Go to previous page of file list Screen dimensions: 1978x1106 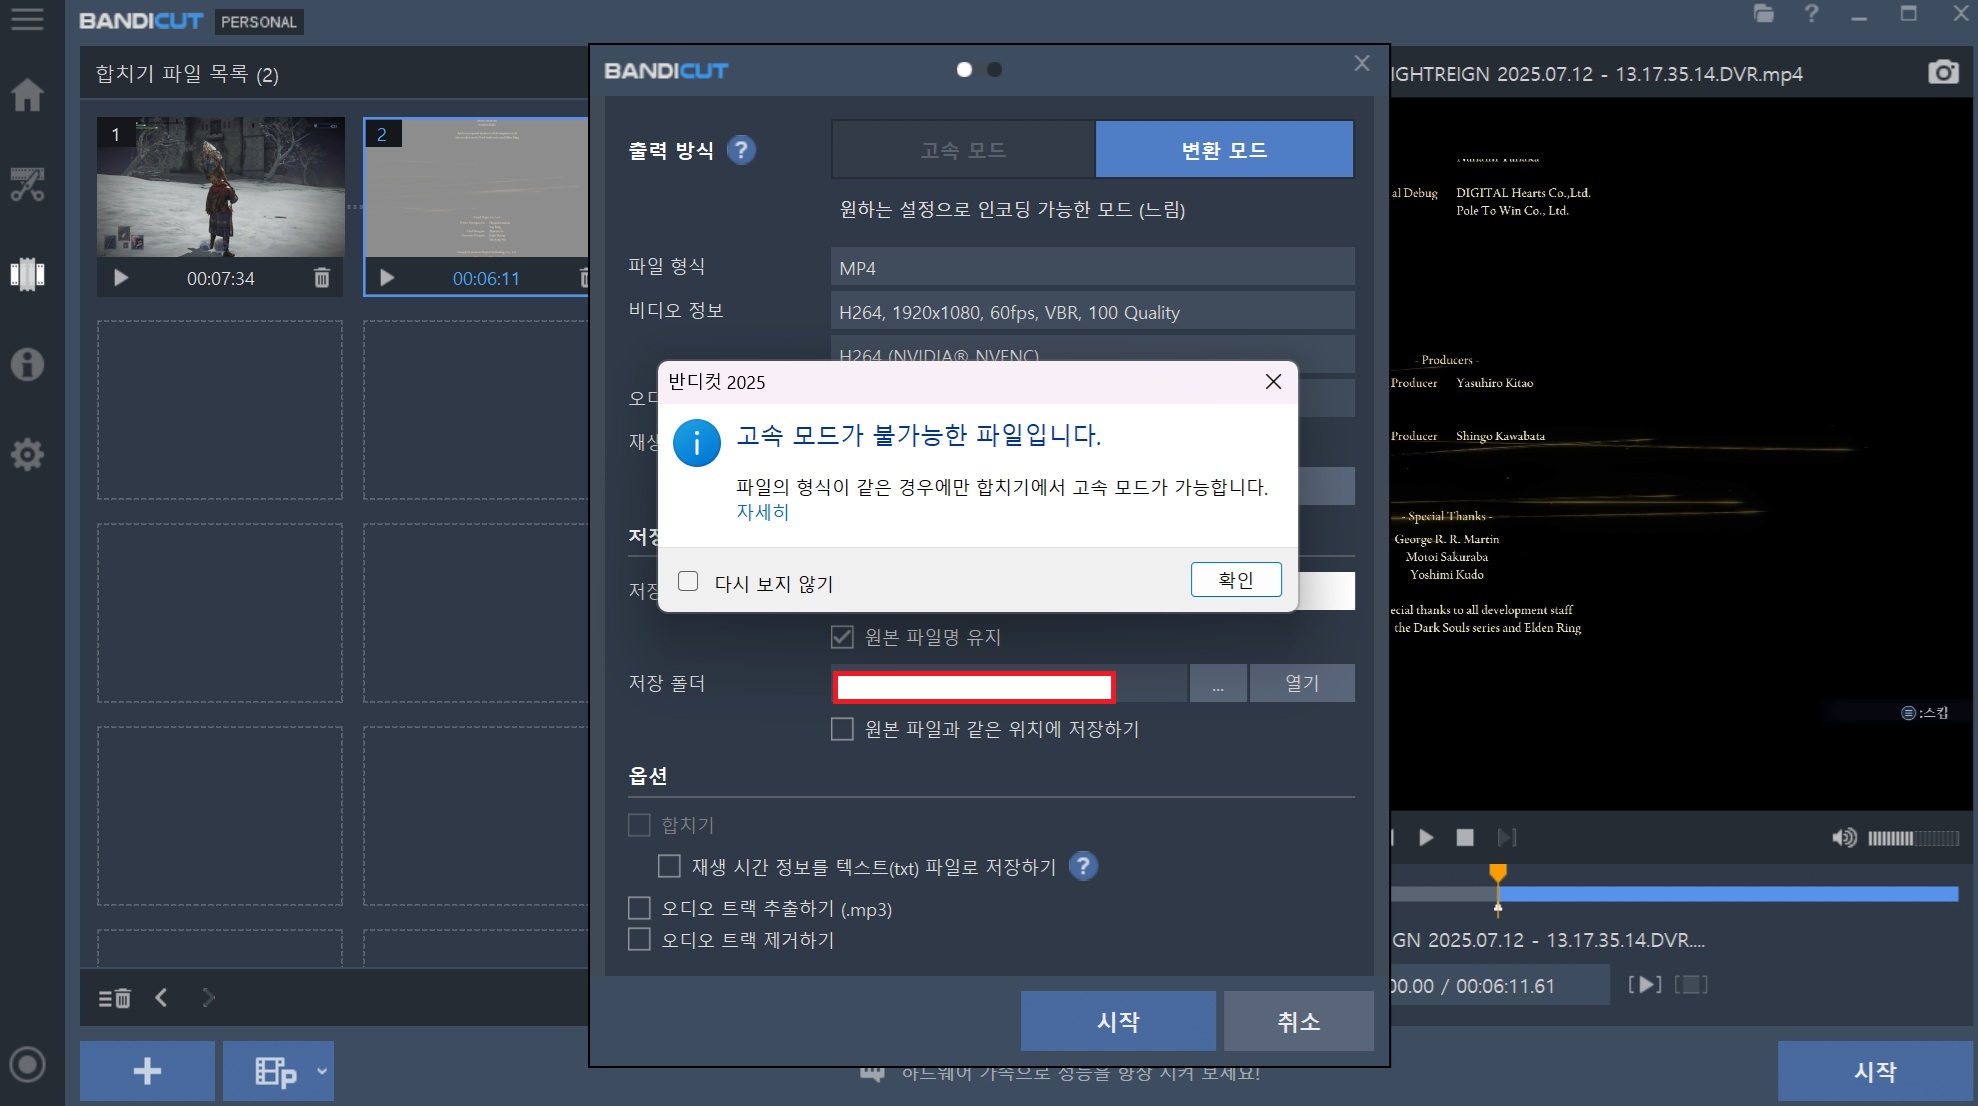click(161, 997)
